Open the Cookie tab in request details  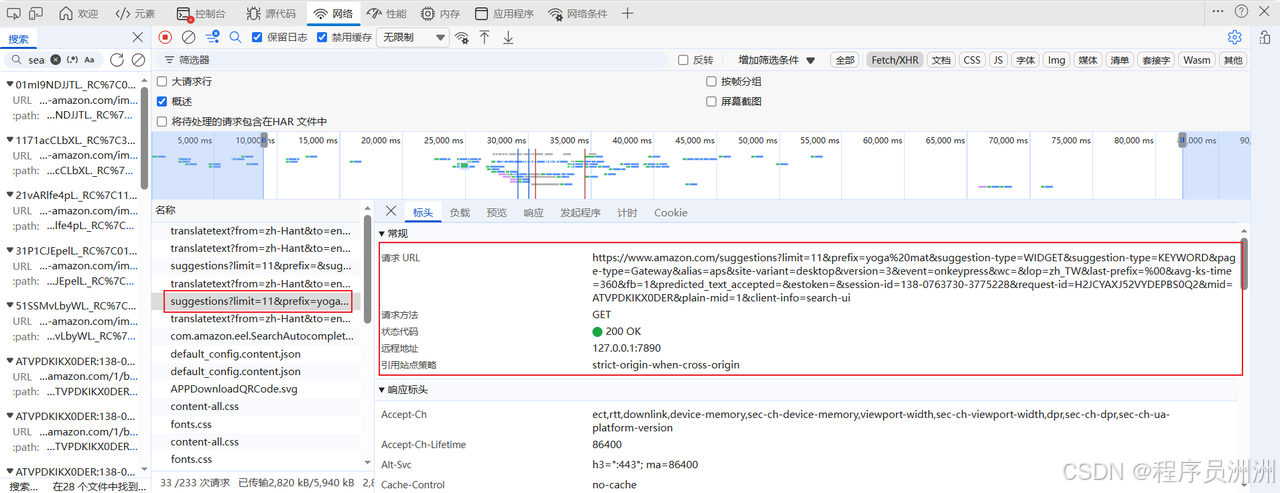tap(671, 213)
